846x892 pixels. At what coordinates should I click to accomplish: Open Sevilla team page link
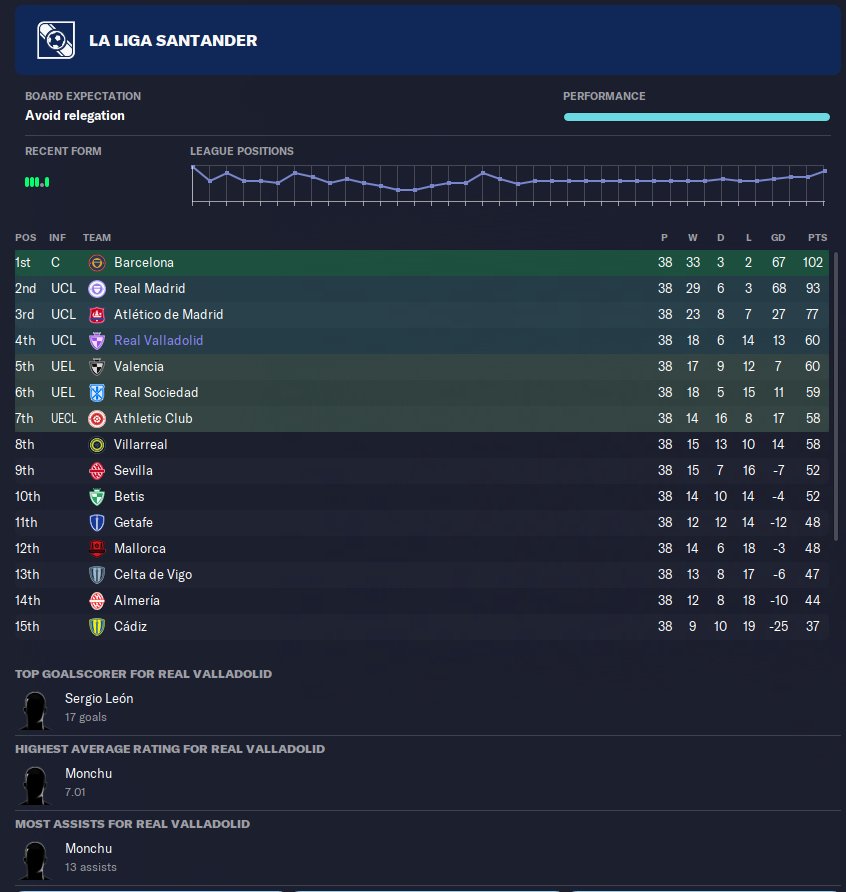(133, 471)
